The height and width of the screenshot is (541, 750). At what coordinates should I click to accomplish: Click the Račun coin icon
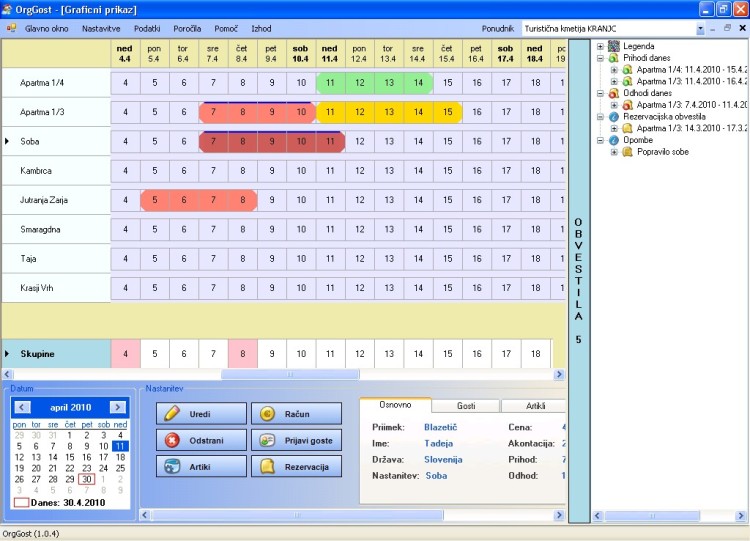[267, 413]
